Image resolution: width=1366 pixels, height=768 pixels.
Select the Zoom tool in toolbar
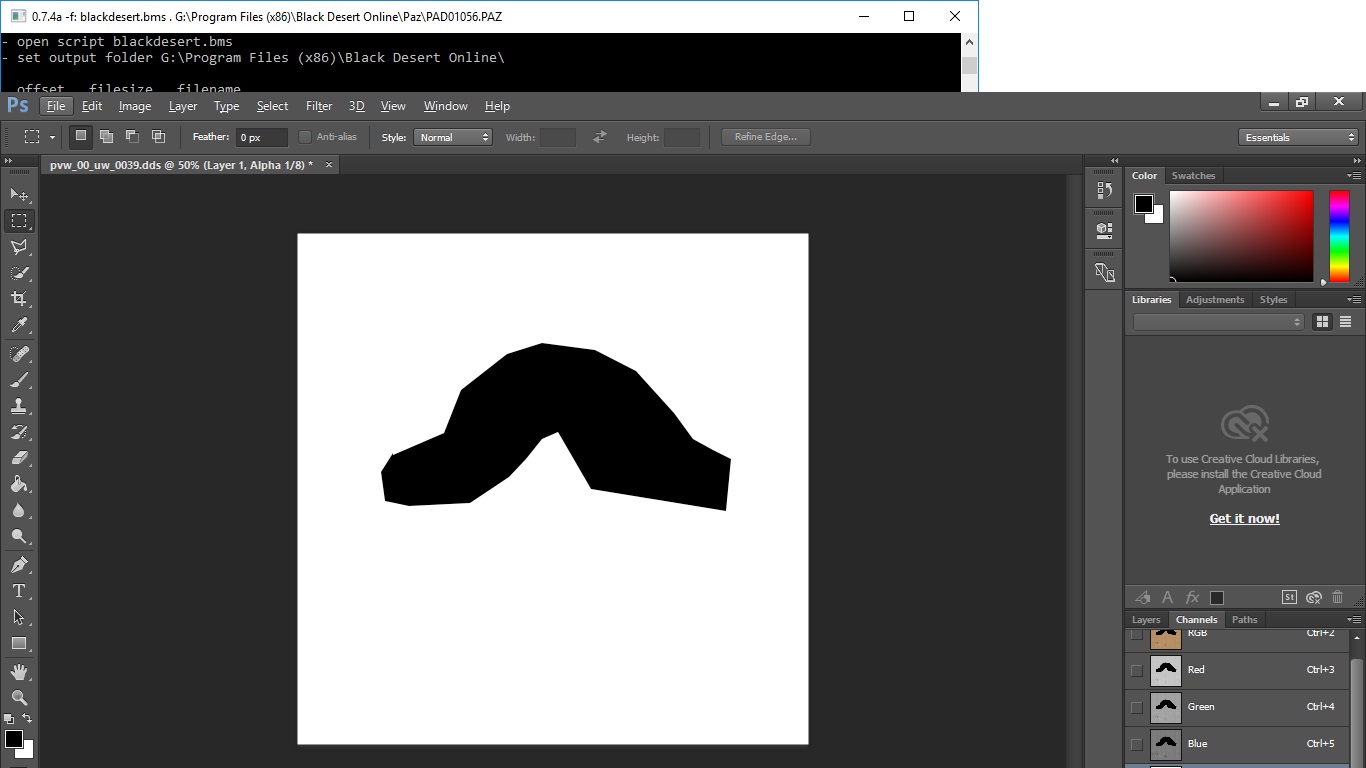click(19, 697)
